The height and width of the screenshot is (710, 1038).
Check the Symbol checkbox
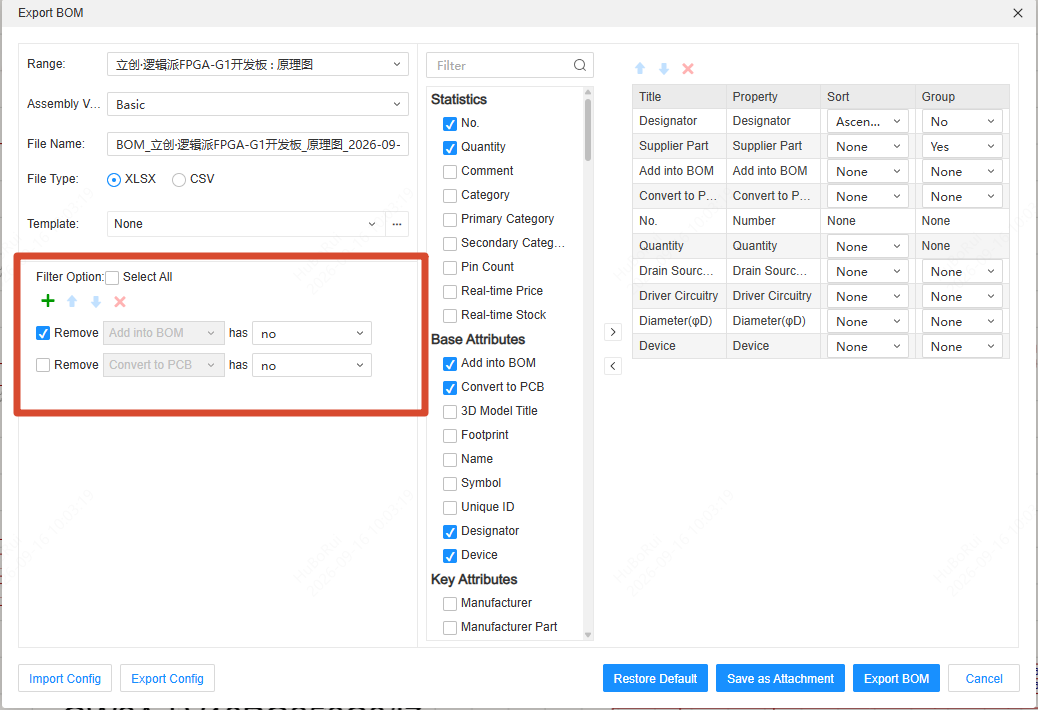pyautogui.click(x=449, y=484)
